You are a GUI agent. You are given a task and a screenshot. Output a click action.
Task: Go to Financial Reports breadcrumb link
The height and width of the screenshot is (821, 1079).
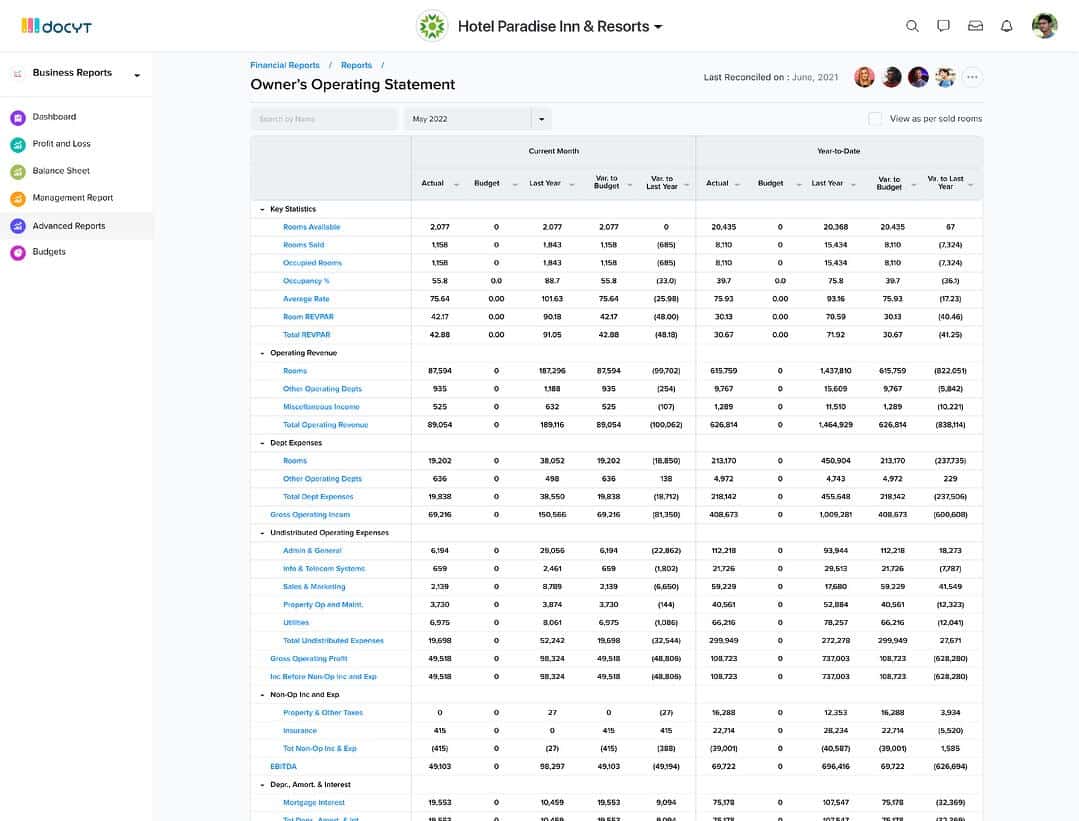click(x=287, y=63)
